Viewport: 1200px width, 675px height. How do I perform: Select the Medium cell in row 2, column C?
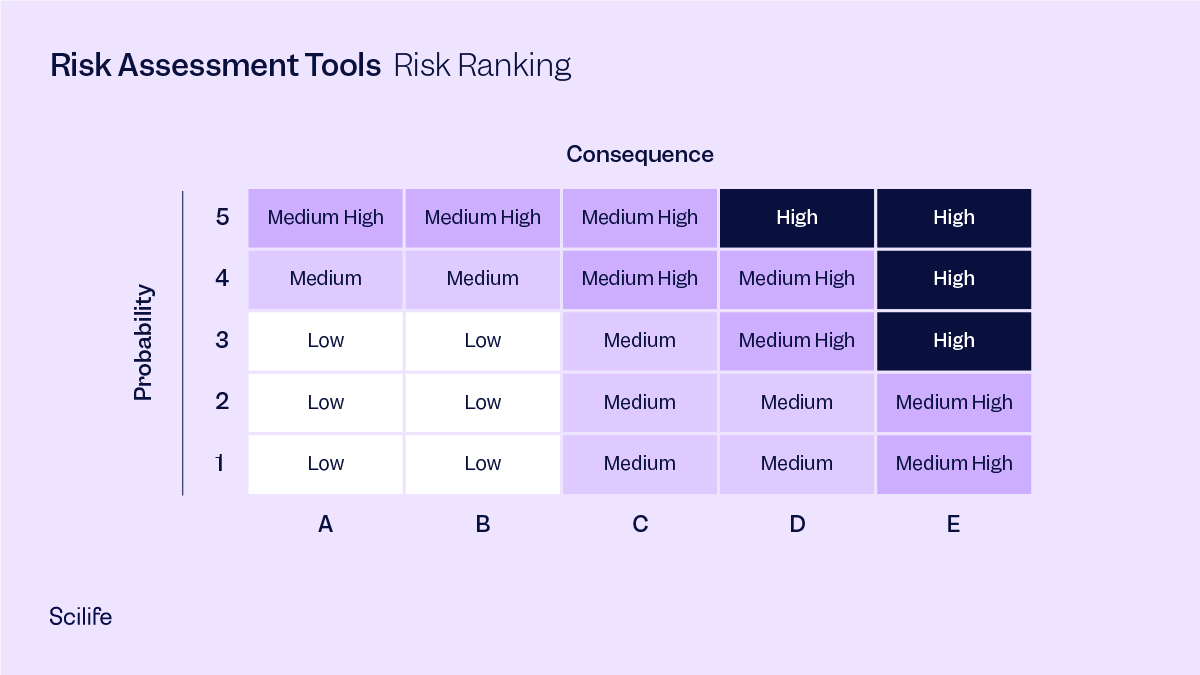tap(640, 403)
